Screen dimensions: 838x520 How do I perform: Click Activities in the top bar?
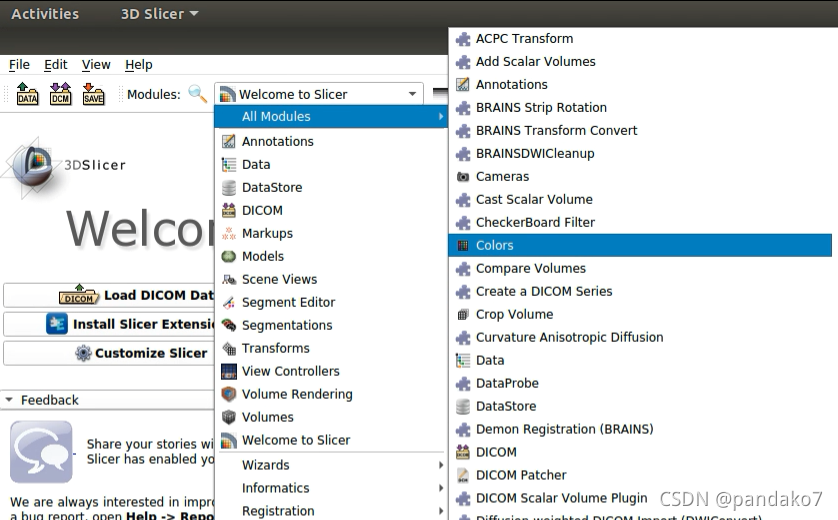(45, 14)
